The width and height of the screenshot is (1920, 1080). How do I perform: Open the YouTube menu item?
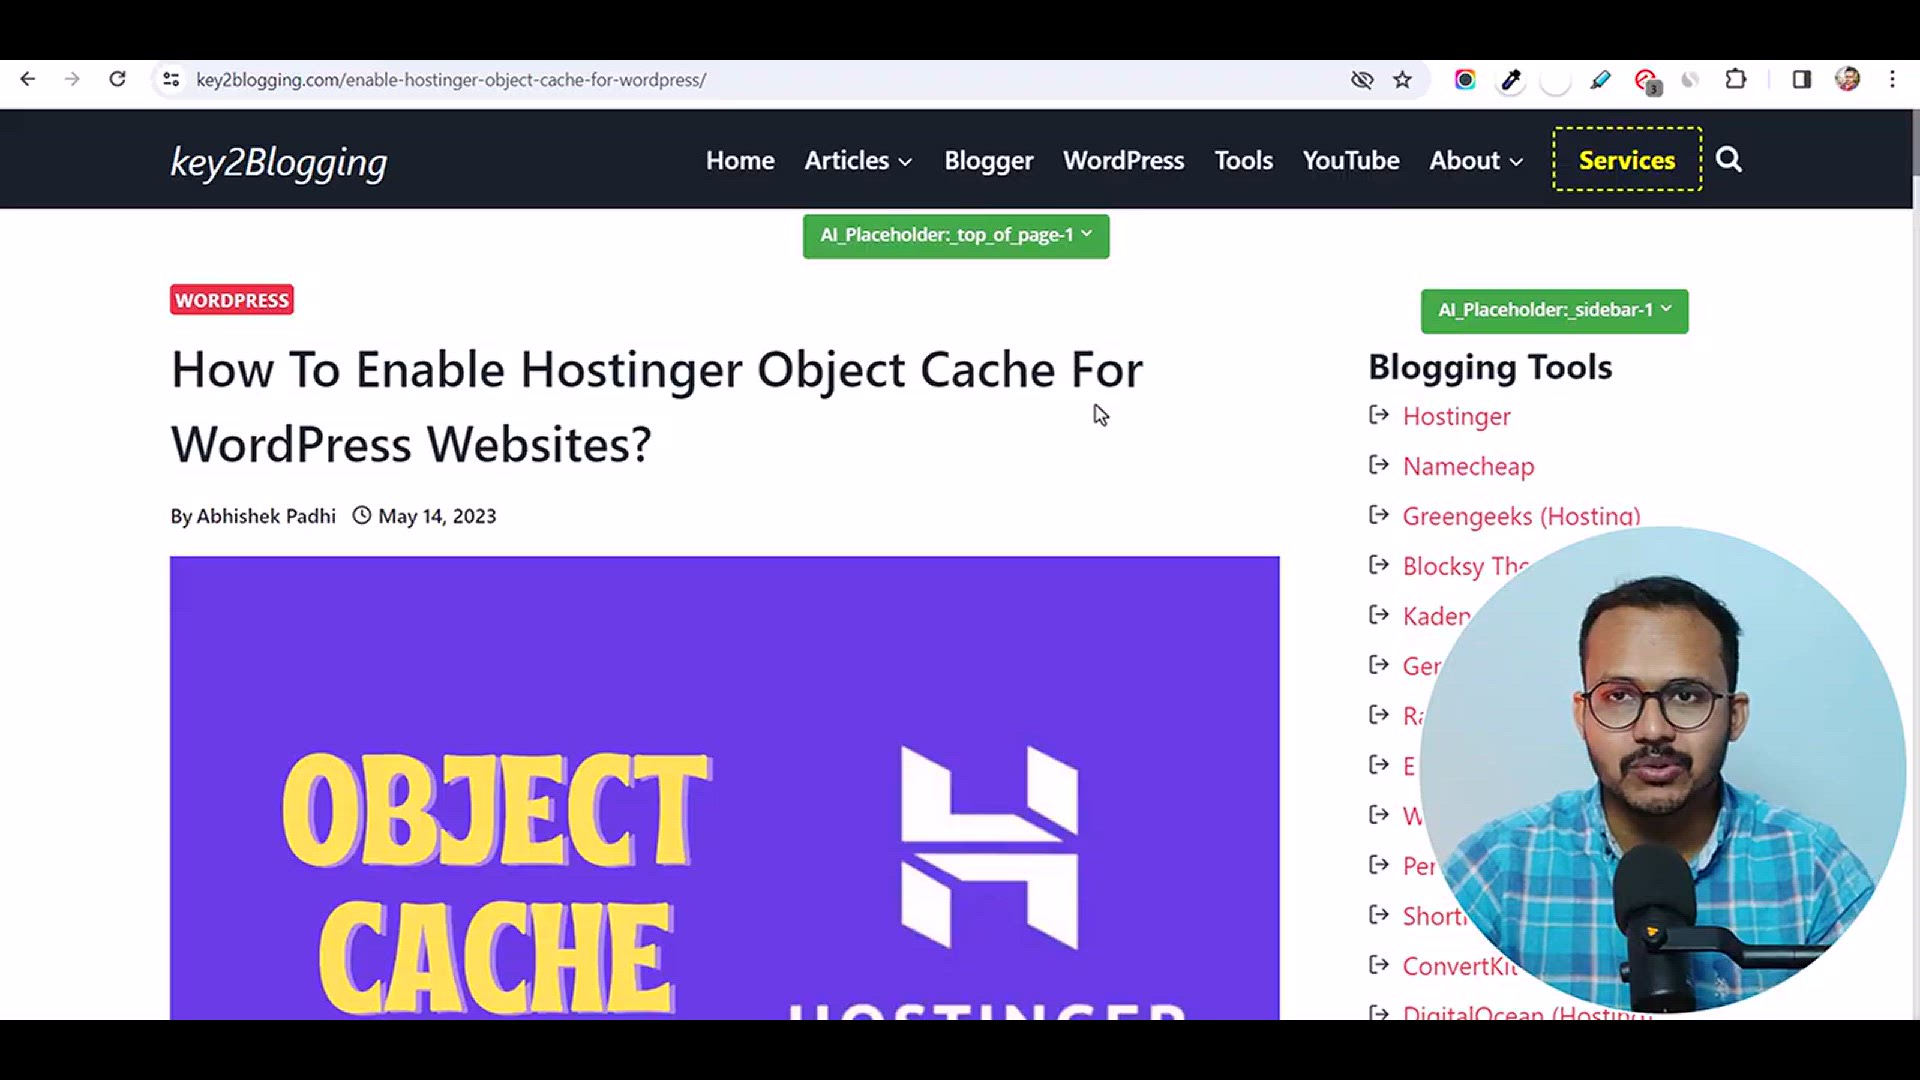(x=1351, y=160)
